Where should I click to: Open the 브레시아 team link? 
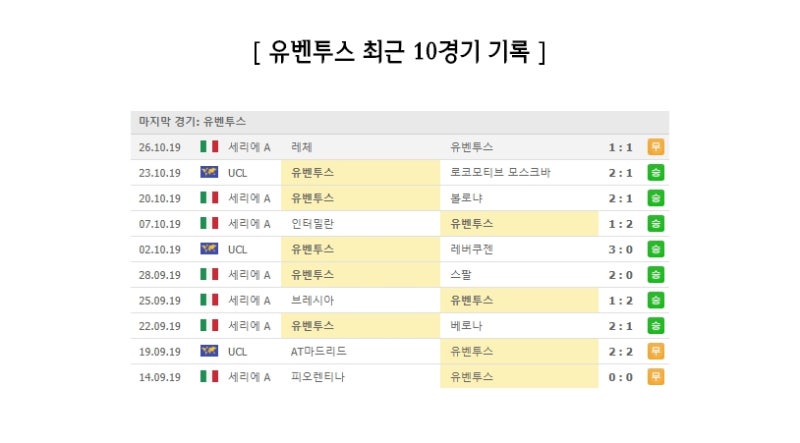tap(312, 300)
